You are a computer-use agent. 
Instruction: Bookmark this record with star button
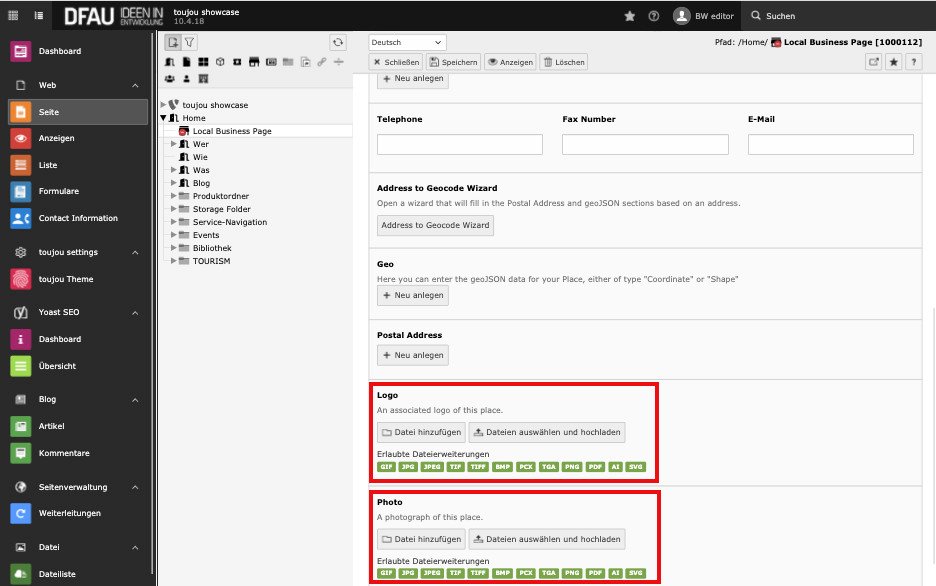(894, 62)
